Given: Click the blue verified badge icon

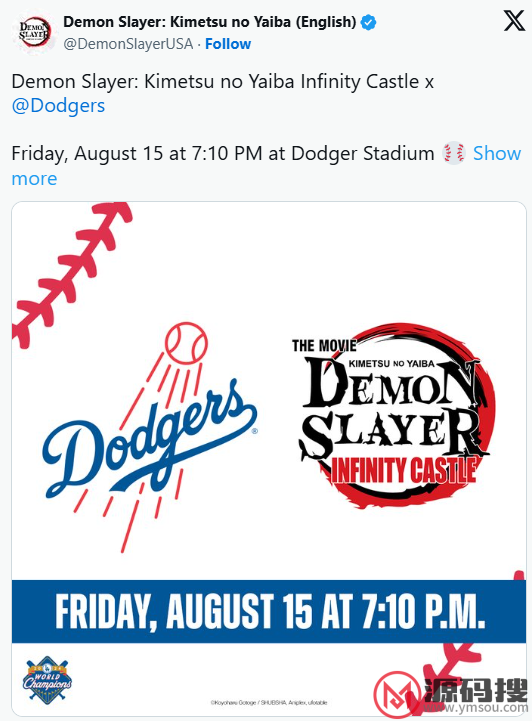Looking at the screenshot, I should click(x=368, y=22).
